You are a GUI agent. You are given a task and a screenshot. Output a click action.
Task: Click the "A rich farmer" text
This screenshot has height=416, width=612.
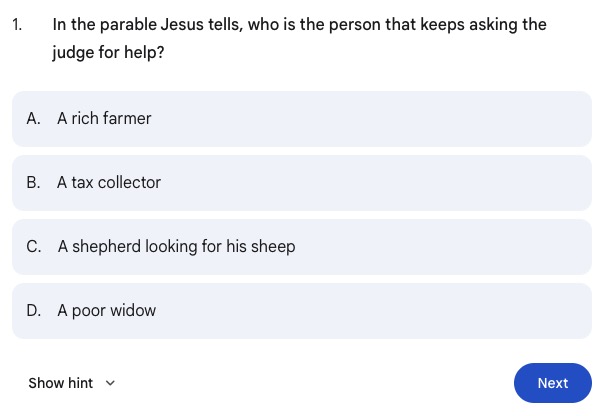coord(104,119)
